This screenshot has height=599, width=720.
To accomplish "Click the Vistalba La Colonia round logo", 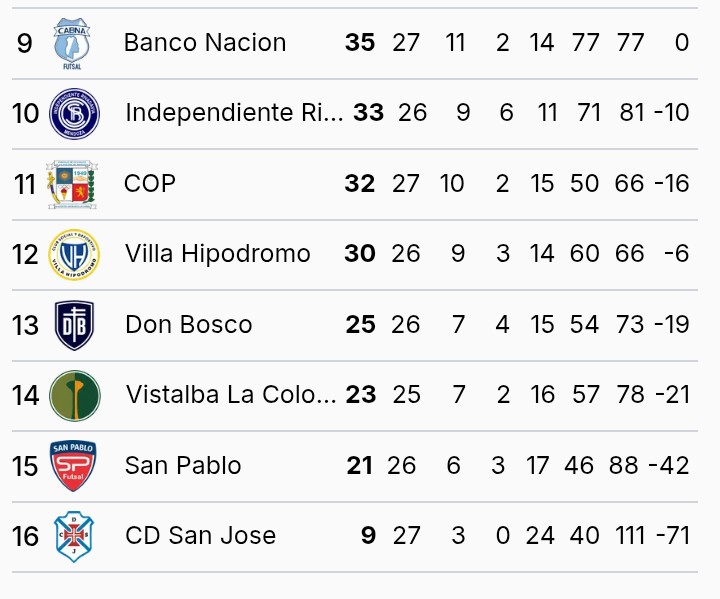I will [75, 395].
